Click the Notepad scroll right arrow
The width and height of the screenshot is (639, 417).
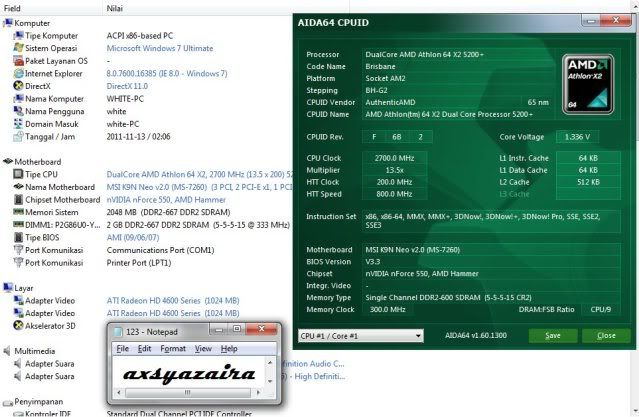point(258,393)
